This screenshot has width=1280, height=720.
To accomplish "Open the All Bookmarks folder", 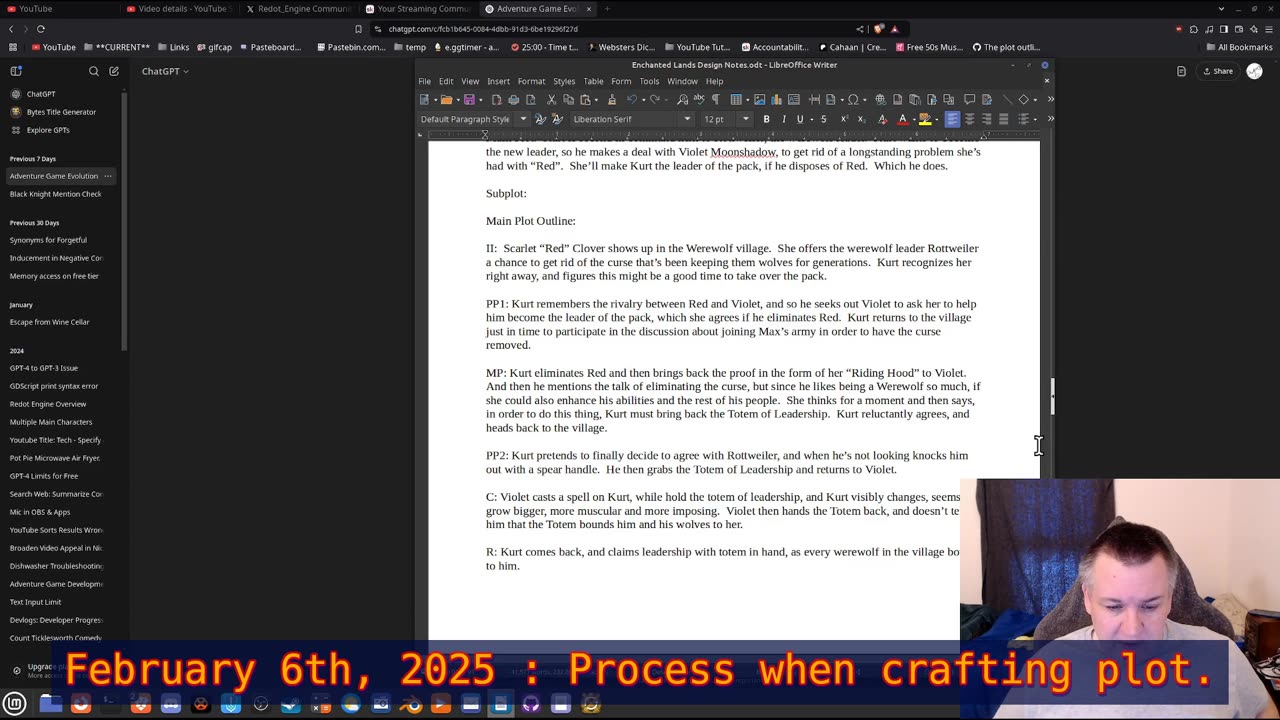I will [x=1237, y=47].
